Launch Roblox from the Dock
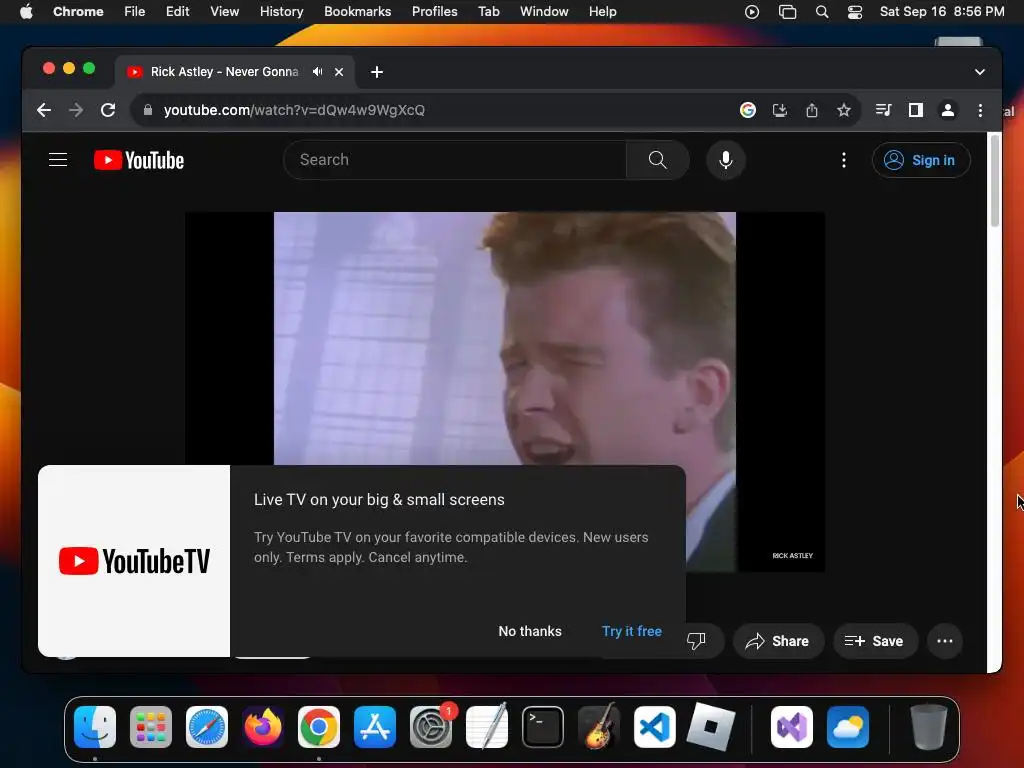This screenshot has width=1024, height=768. [711, 727]
